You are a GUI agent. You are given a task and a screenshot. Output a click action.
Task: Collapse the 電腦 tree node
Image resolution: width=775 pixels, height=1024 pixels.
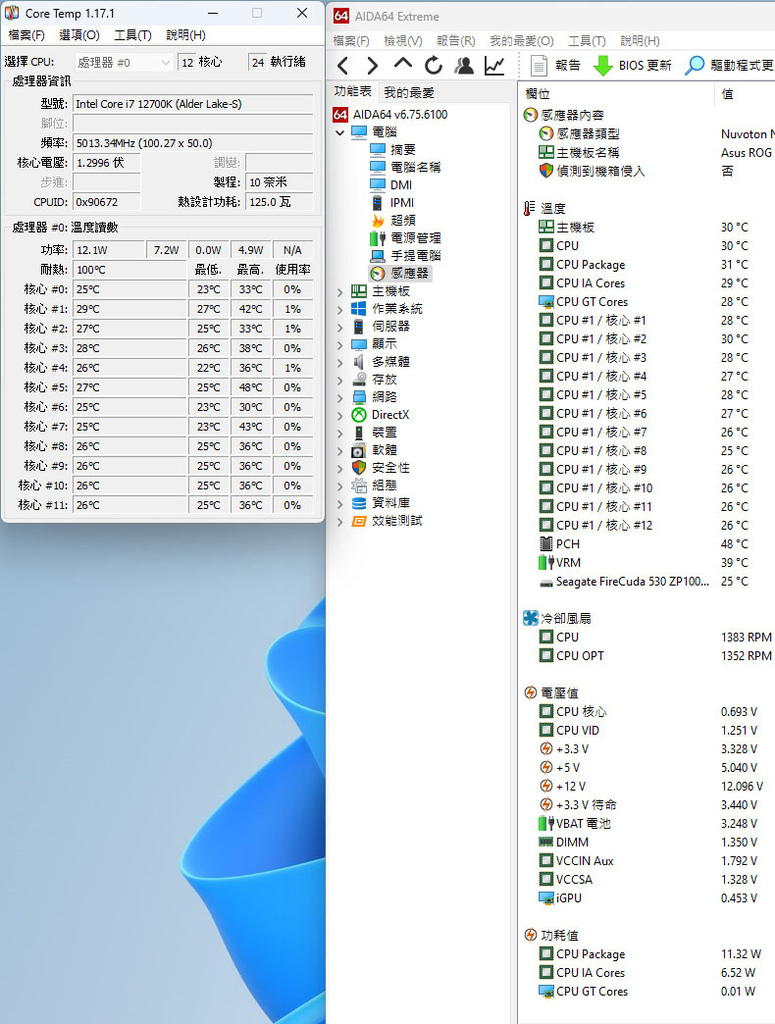[x=340, y=133]
